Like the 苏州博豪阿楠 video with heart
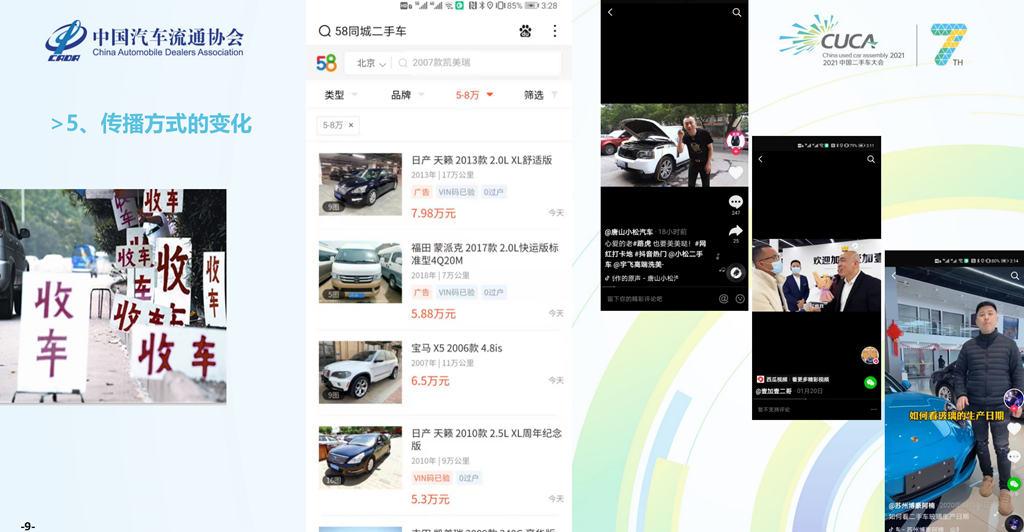Screen dimensions: 1024x532 1014,428
